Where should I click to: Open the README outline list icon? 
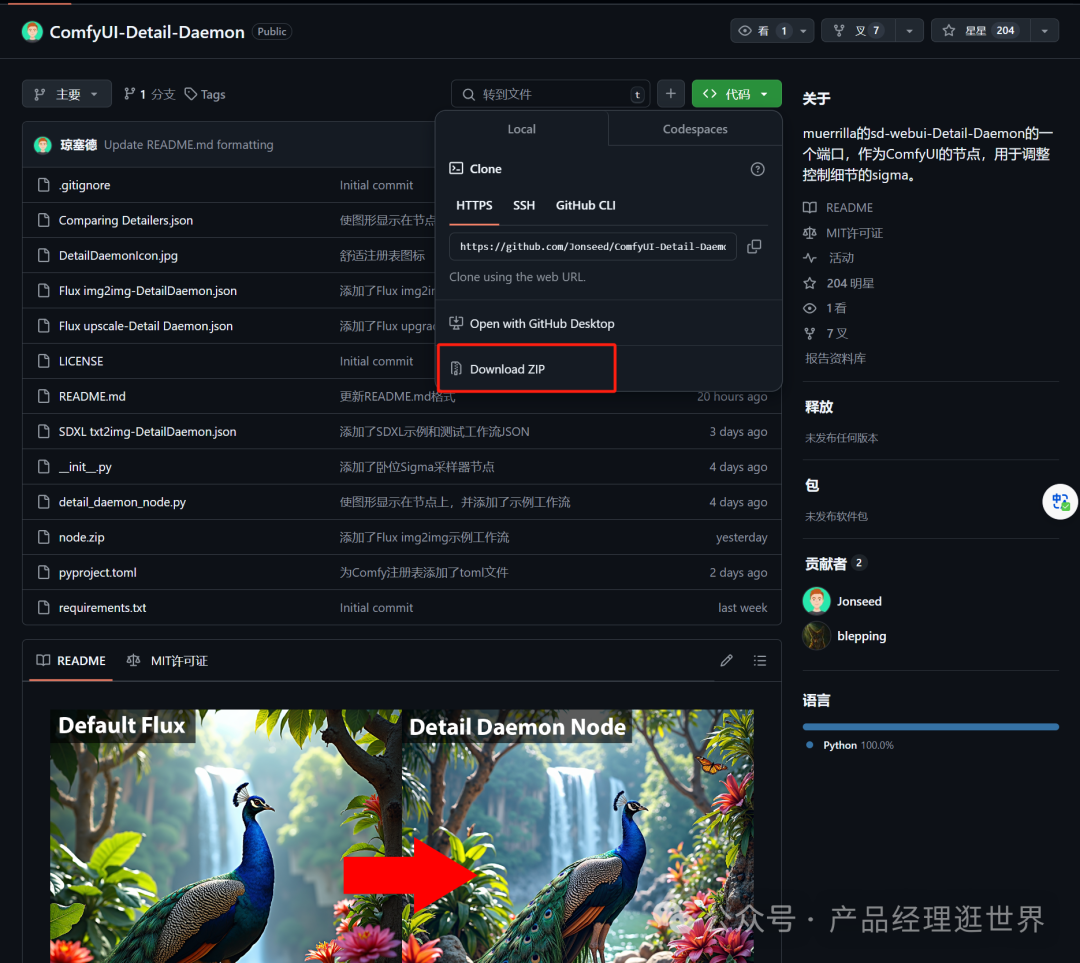coord(759,660)
